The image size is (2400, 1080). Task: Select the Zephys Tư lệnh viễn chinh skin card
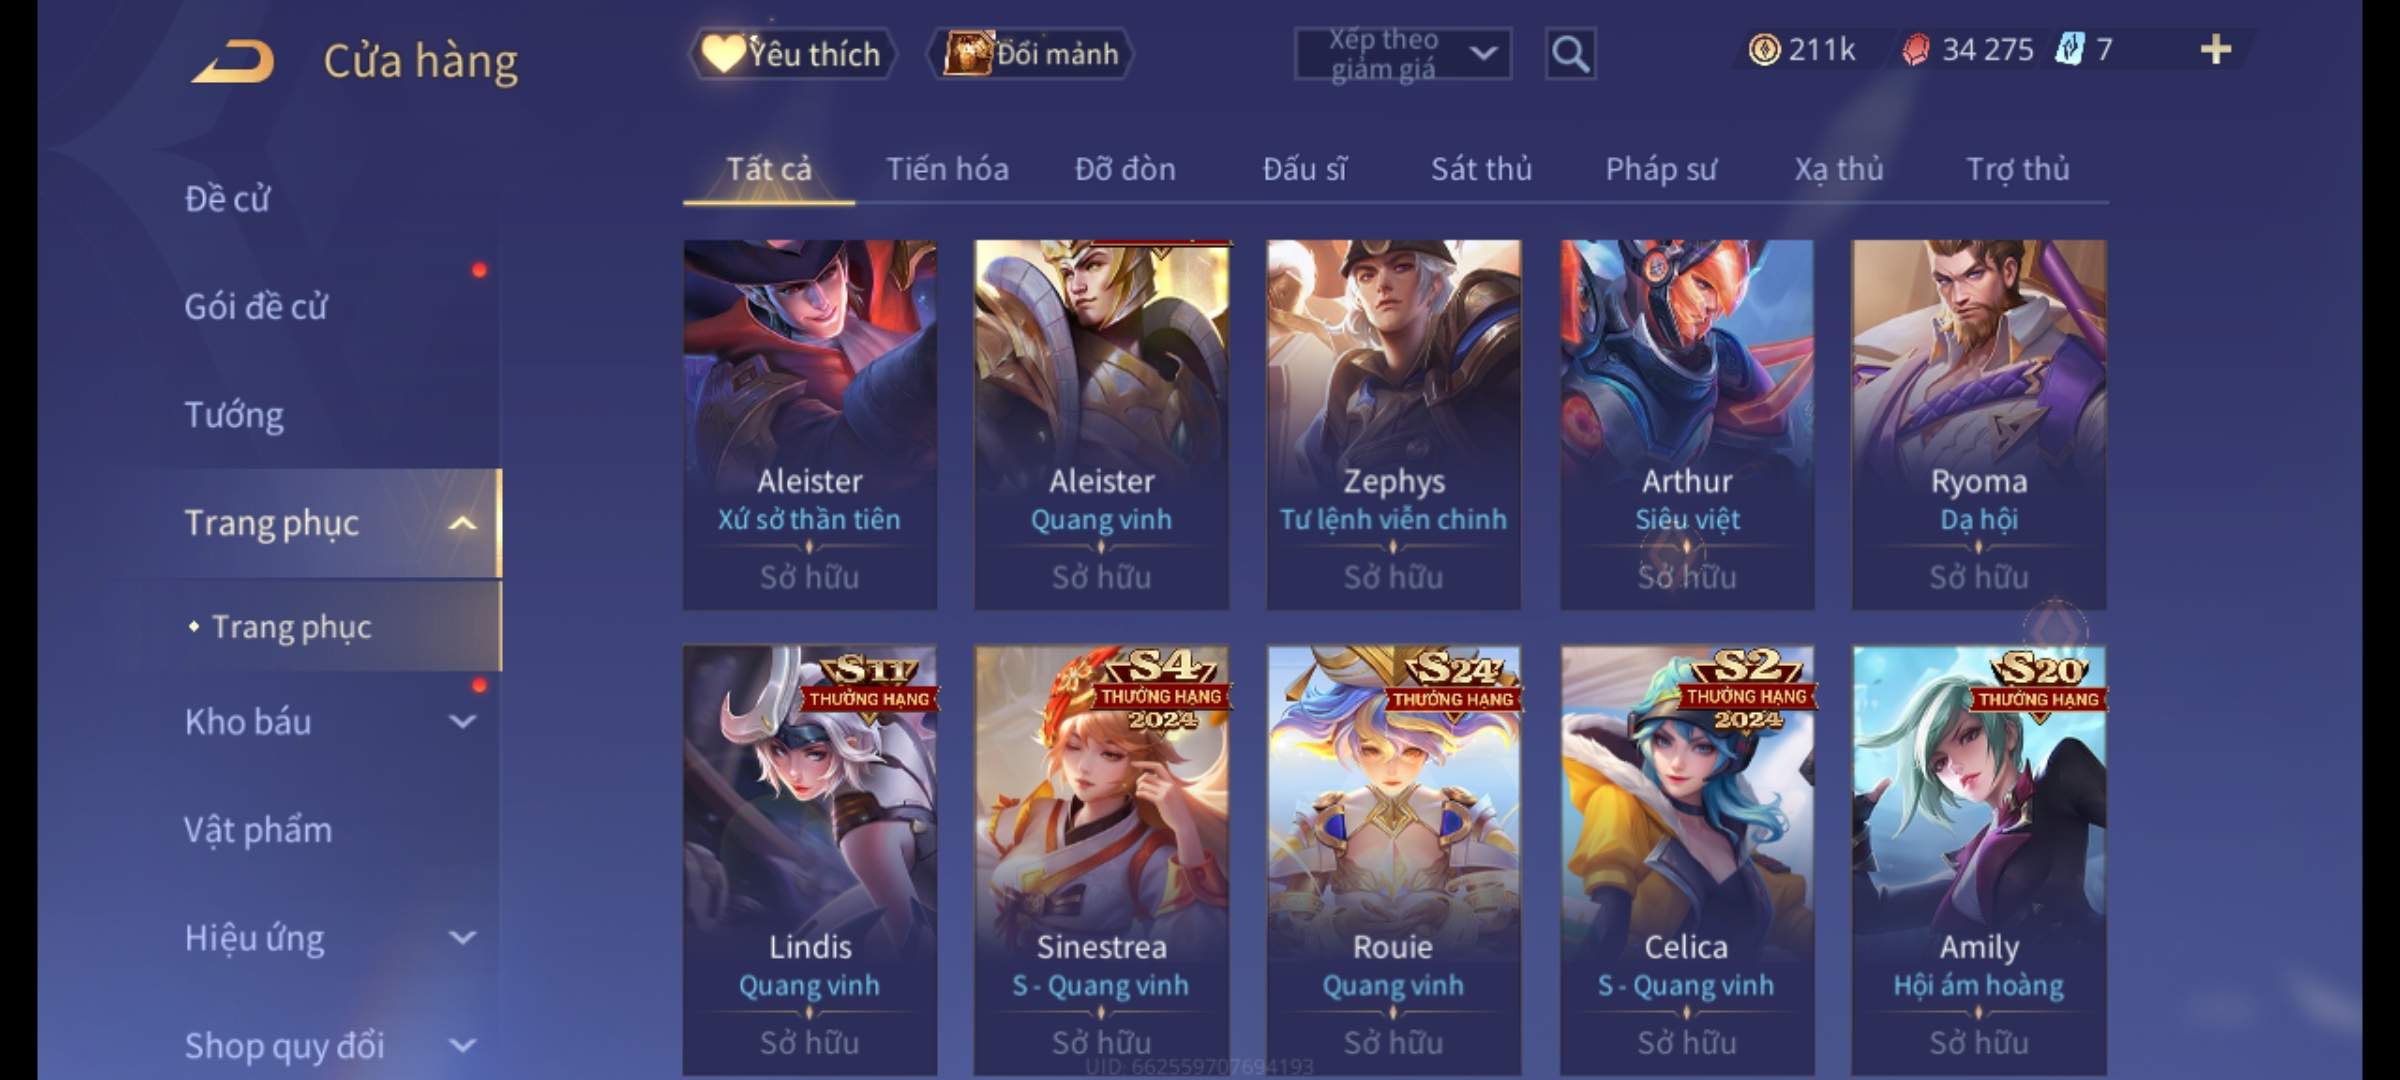pyautogui.click(x=1393, y=425)
